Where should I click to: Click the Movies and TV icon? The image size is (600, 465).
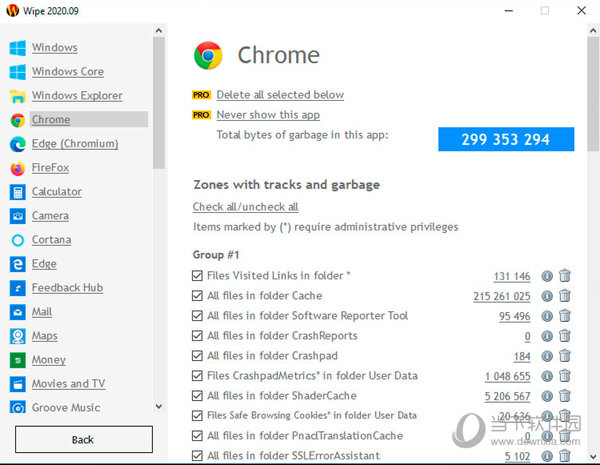(18, 384)
